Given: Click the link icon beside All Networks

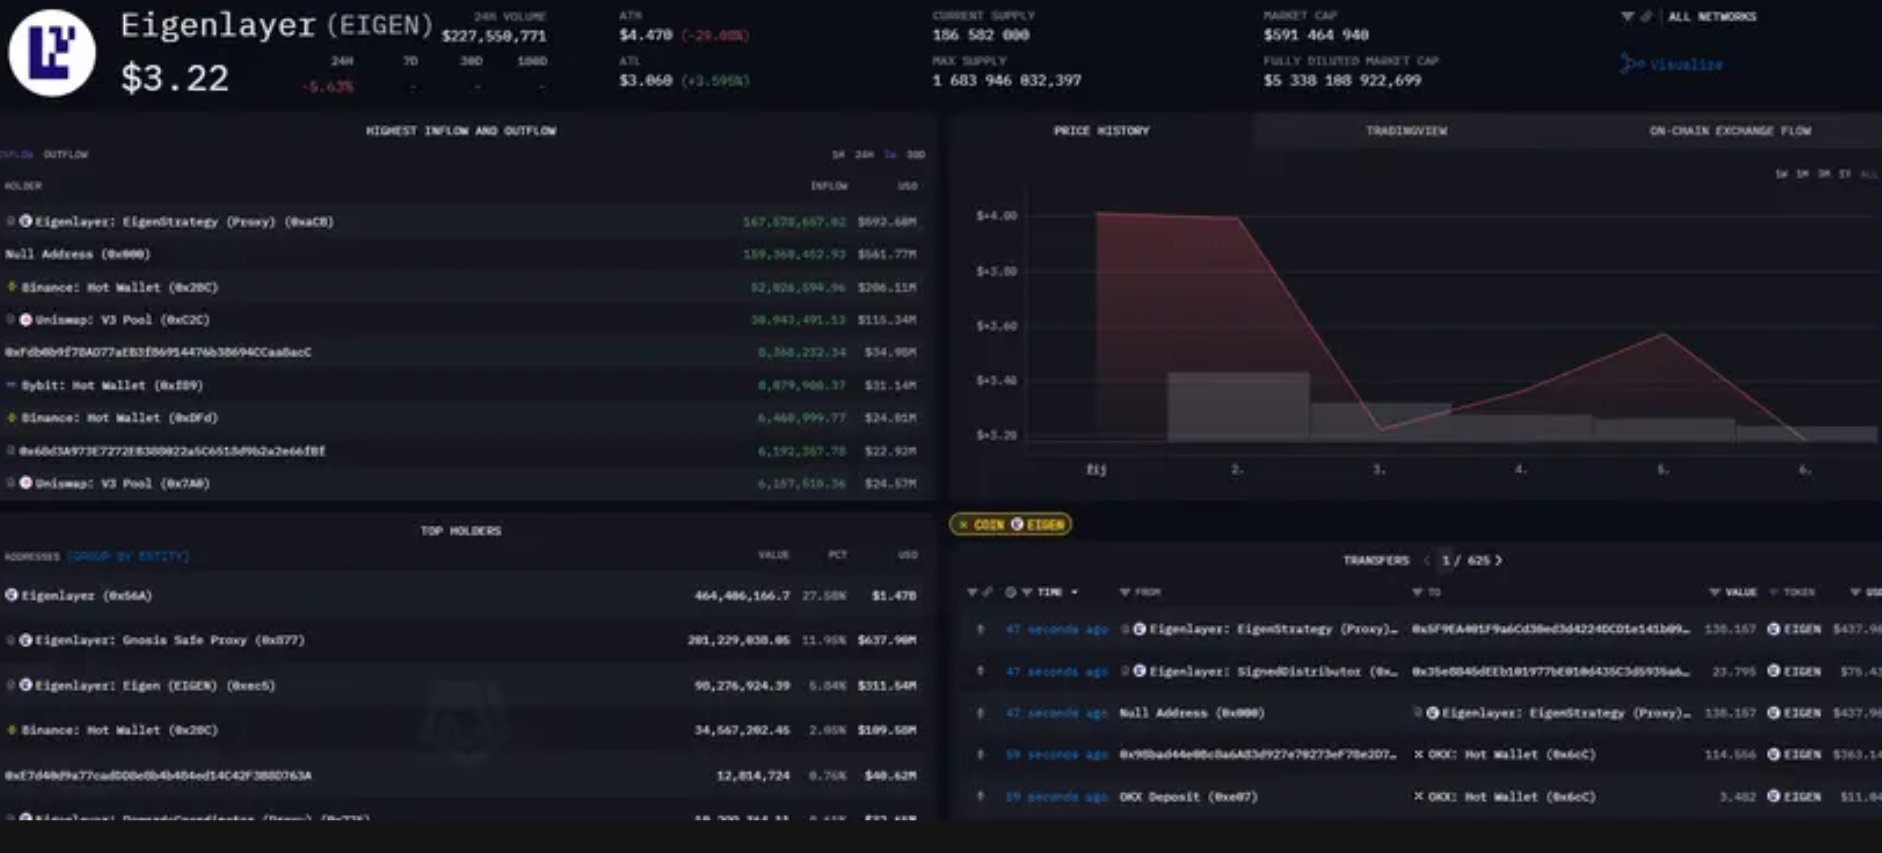Looking at the screenshot, I should tap(1646, 17).
